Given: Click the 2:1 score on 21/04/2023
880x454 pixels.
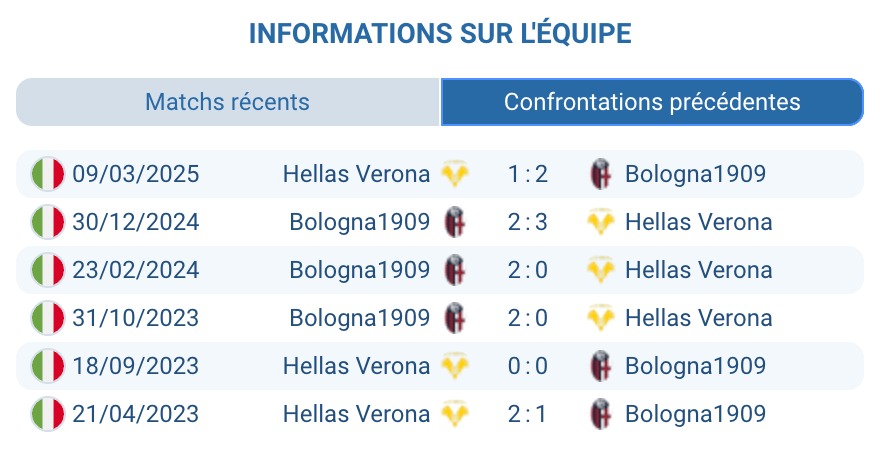Looking at the screenshot, I should tap(527, 414).
